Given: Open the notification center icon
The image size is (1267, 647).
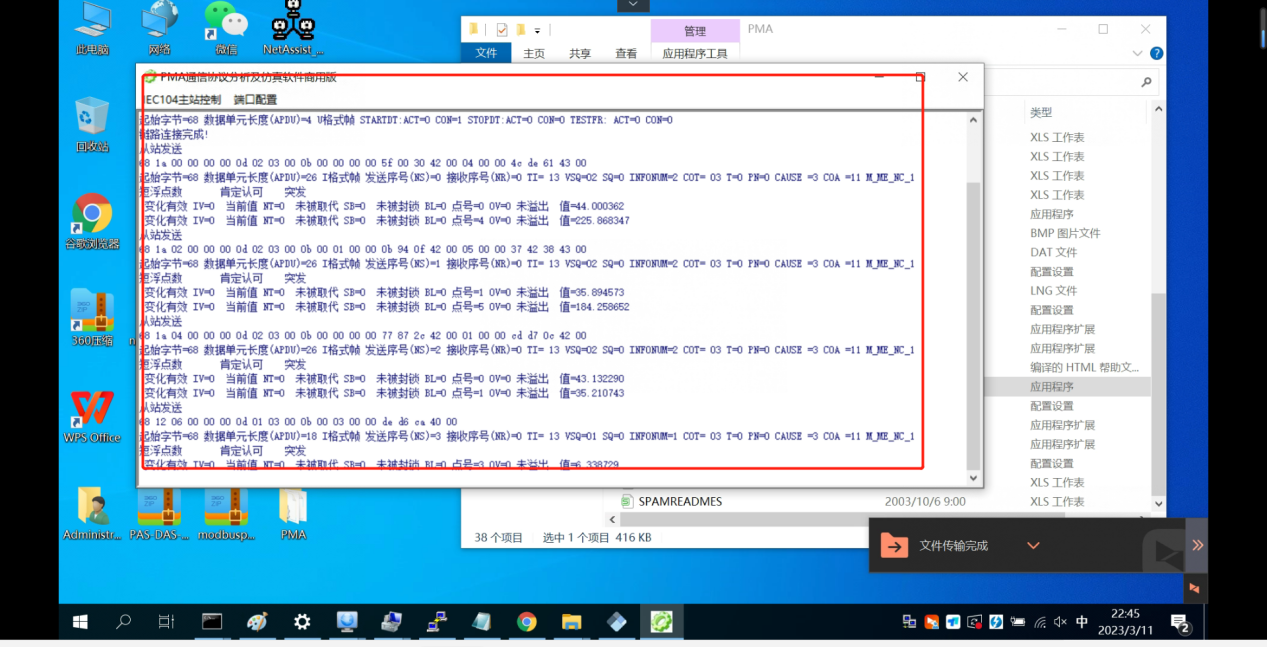Looking at the screenshot, I should pyautogui.click(x=1180, y=624).
